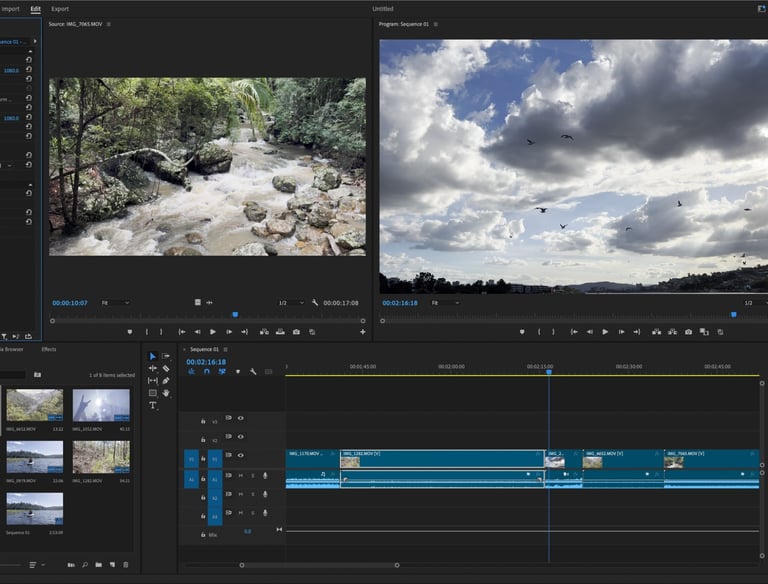Click the Source monitor playhead scrubber
Screen dimensions: 768x584
point(235,314)
